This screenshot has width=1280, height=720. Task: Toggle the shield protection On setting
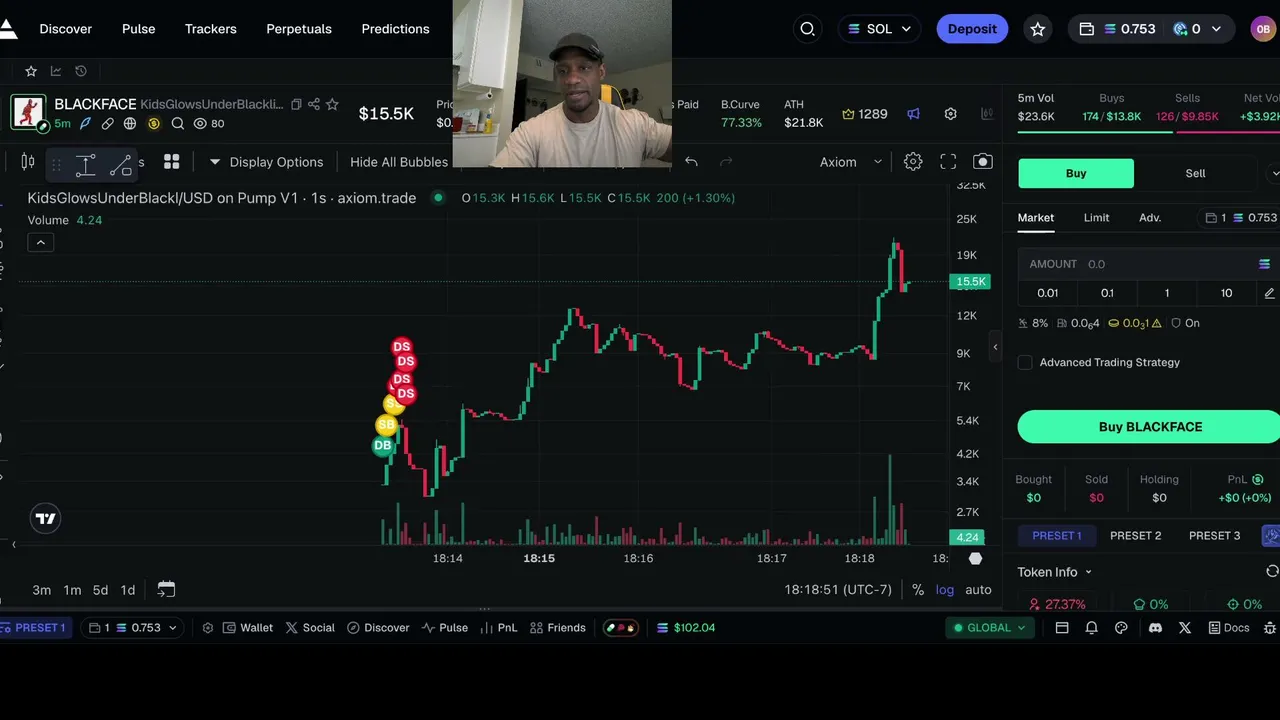pyautogui.click(x=1185, y=323)
